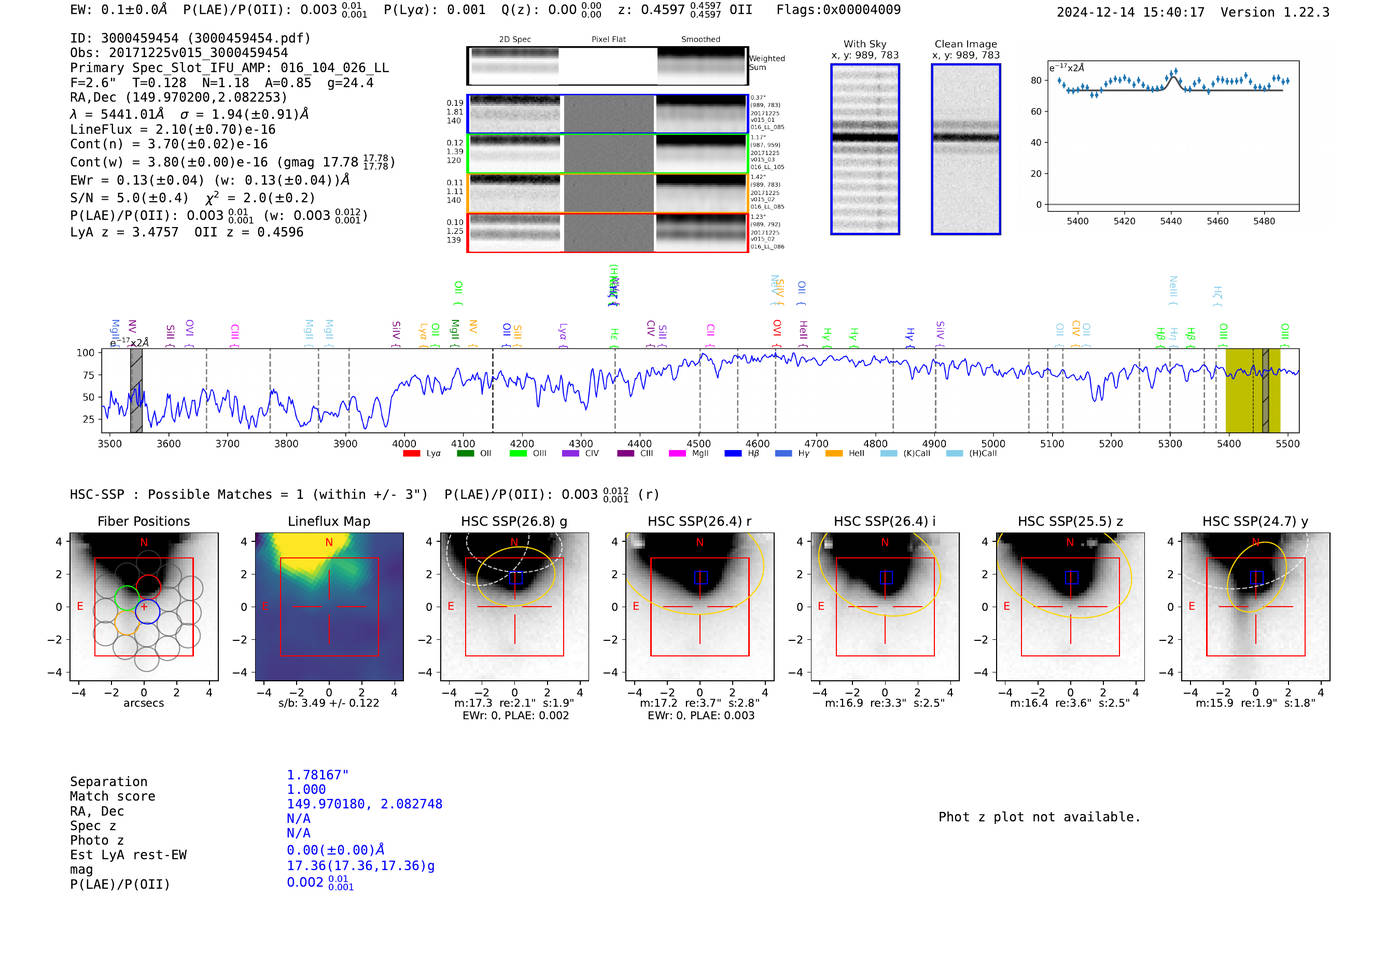Click the 2D Spec column header

click(515, 39)
